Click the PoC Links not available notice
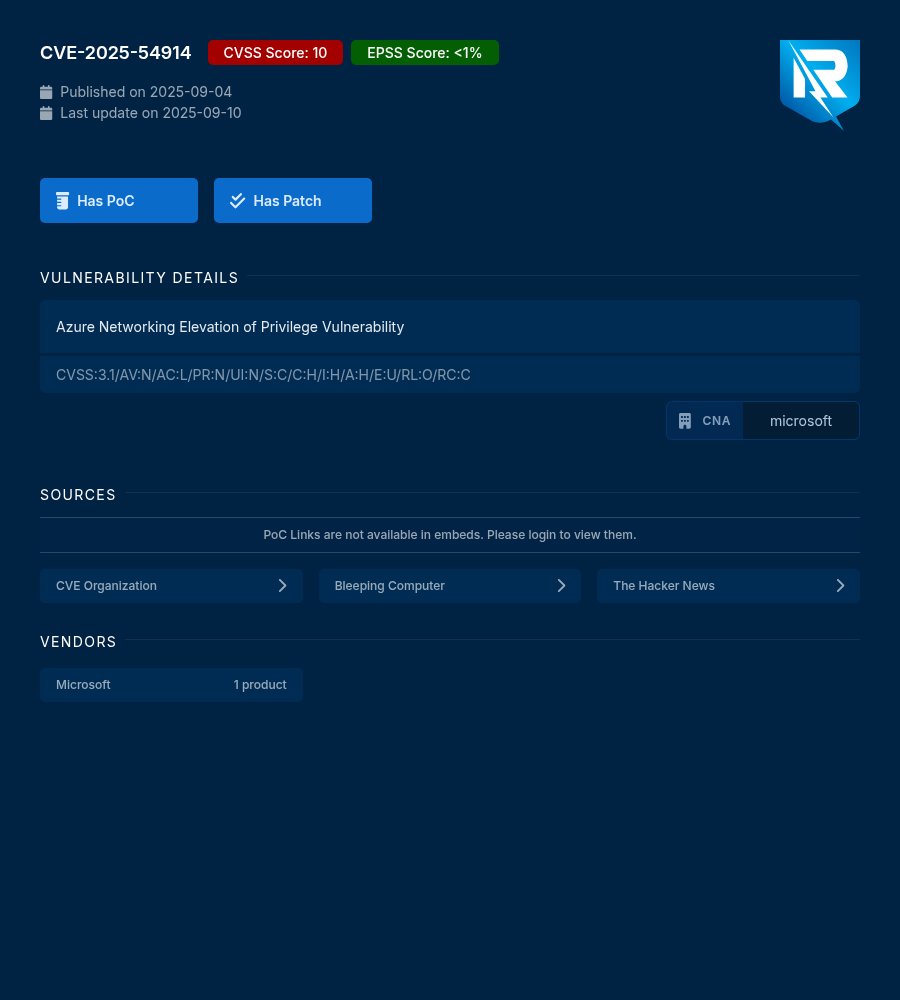This screenshot has width=900, height=1000. (x=450, y=534)
